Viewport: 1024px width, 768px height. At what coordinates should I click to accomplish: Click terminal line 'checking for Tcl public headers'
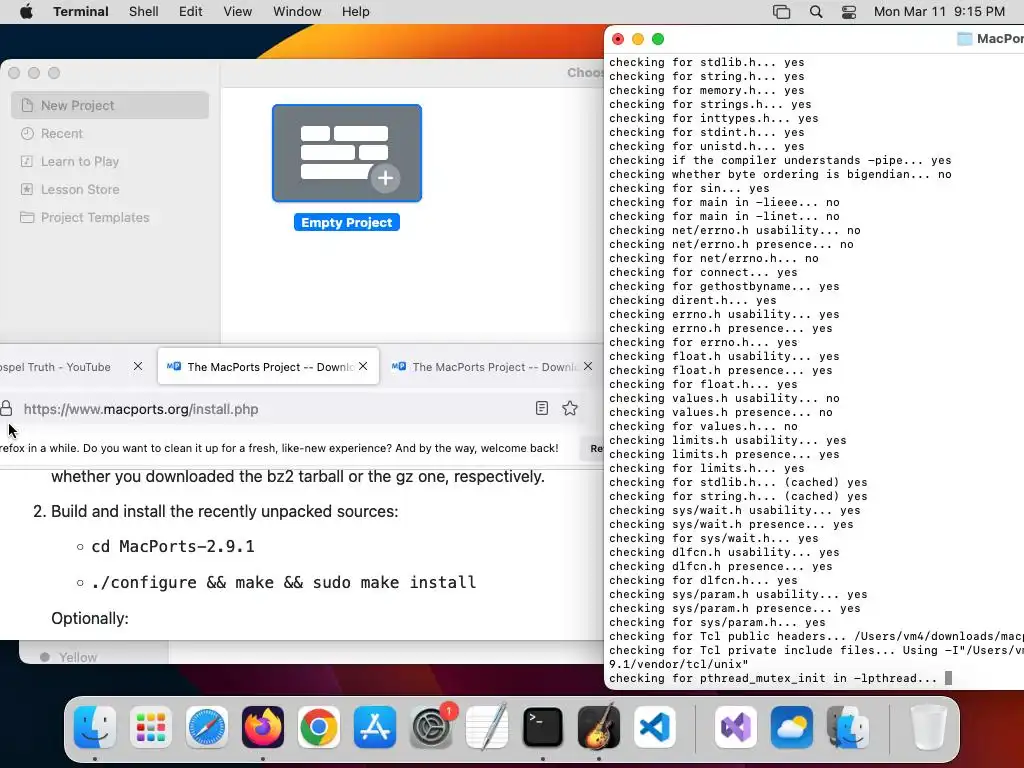(816, 636)
